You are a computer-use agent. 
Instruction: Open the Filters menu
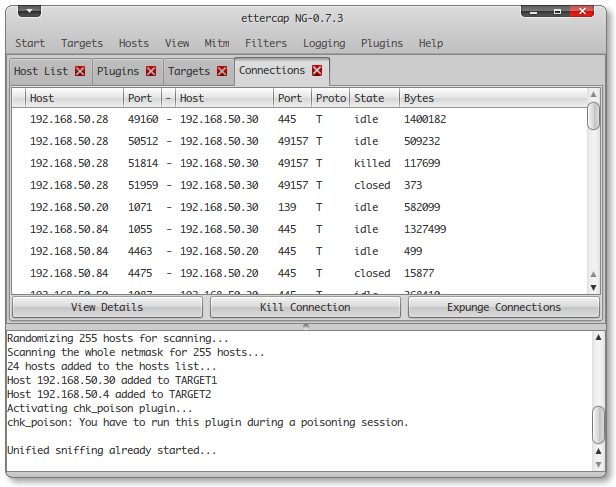(266, 43)
